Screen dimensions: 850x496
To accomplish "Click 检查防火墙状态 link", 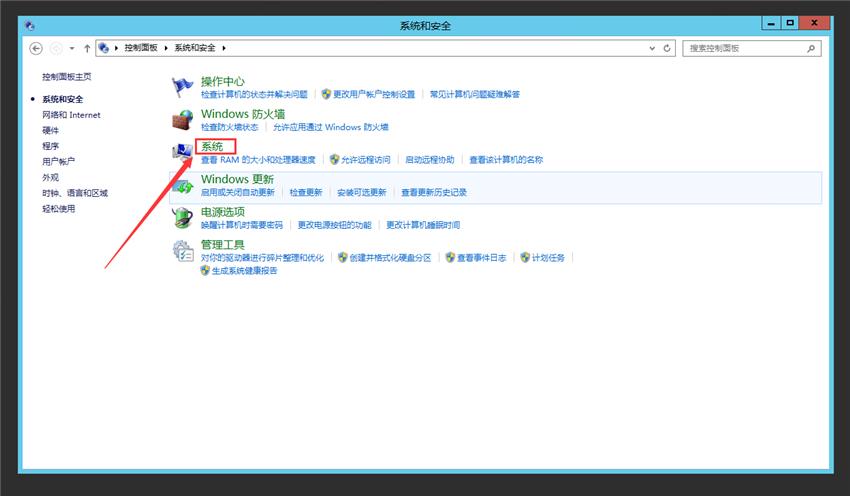I will (229, 127).
